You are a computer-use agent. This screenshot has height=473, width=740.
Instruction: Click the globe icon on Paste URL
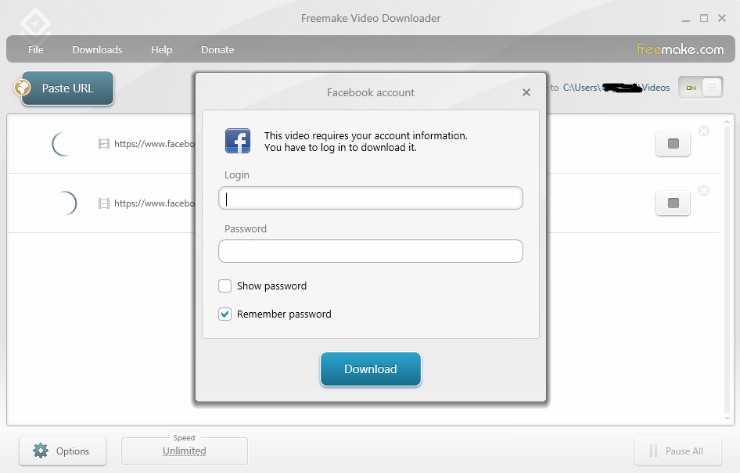[x=22, y=87]
